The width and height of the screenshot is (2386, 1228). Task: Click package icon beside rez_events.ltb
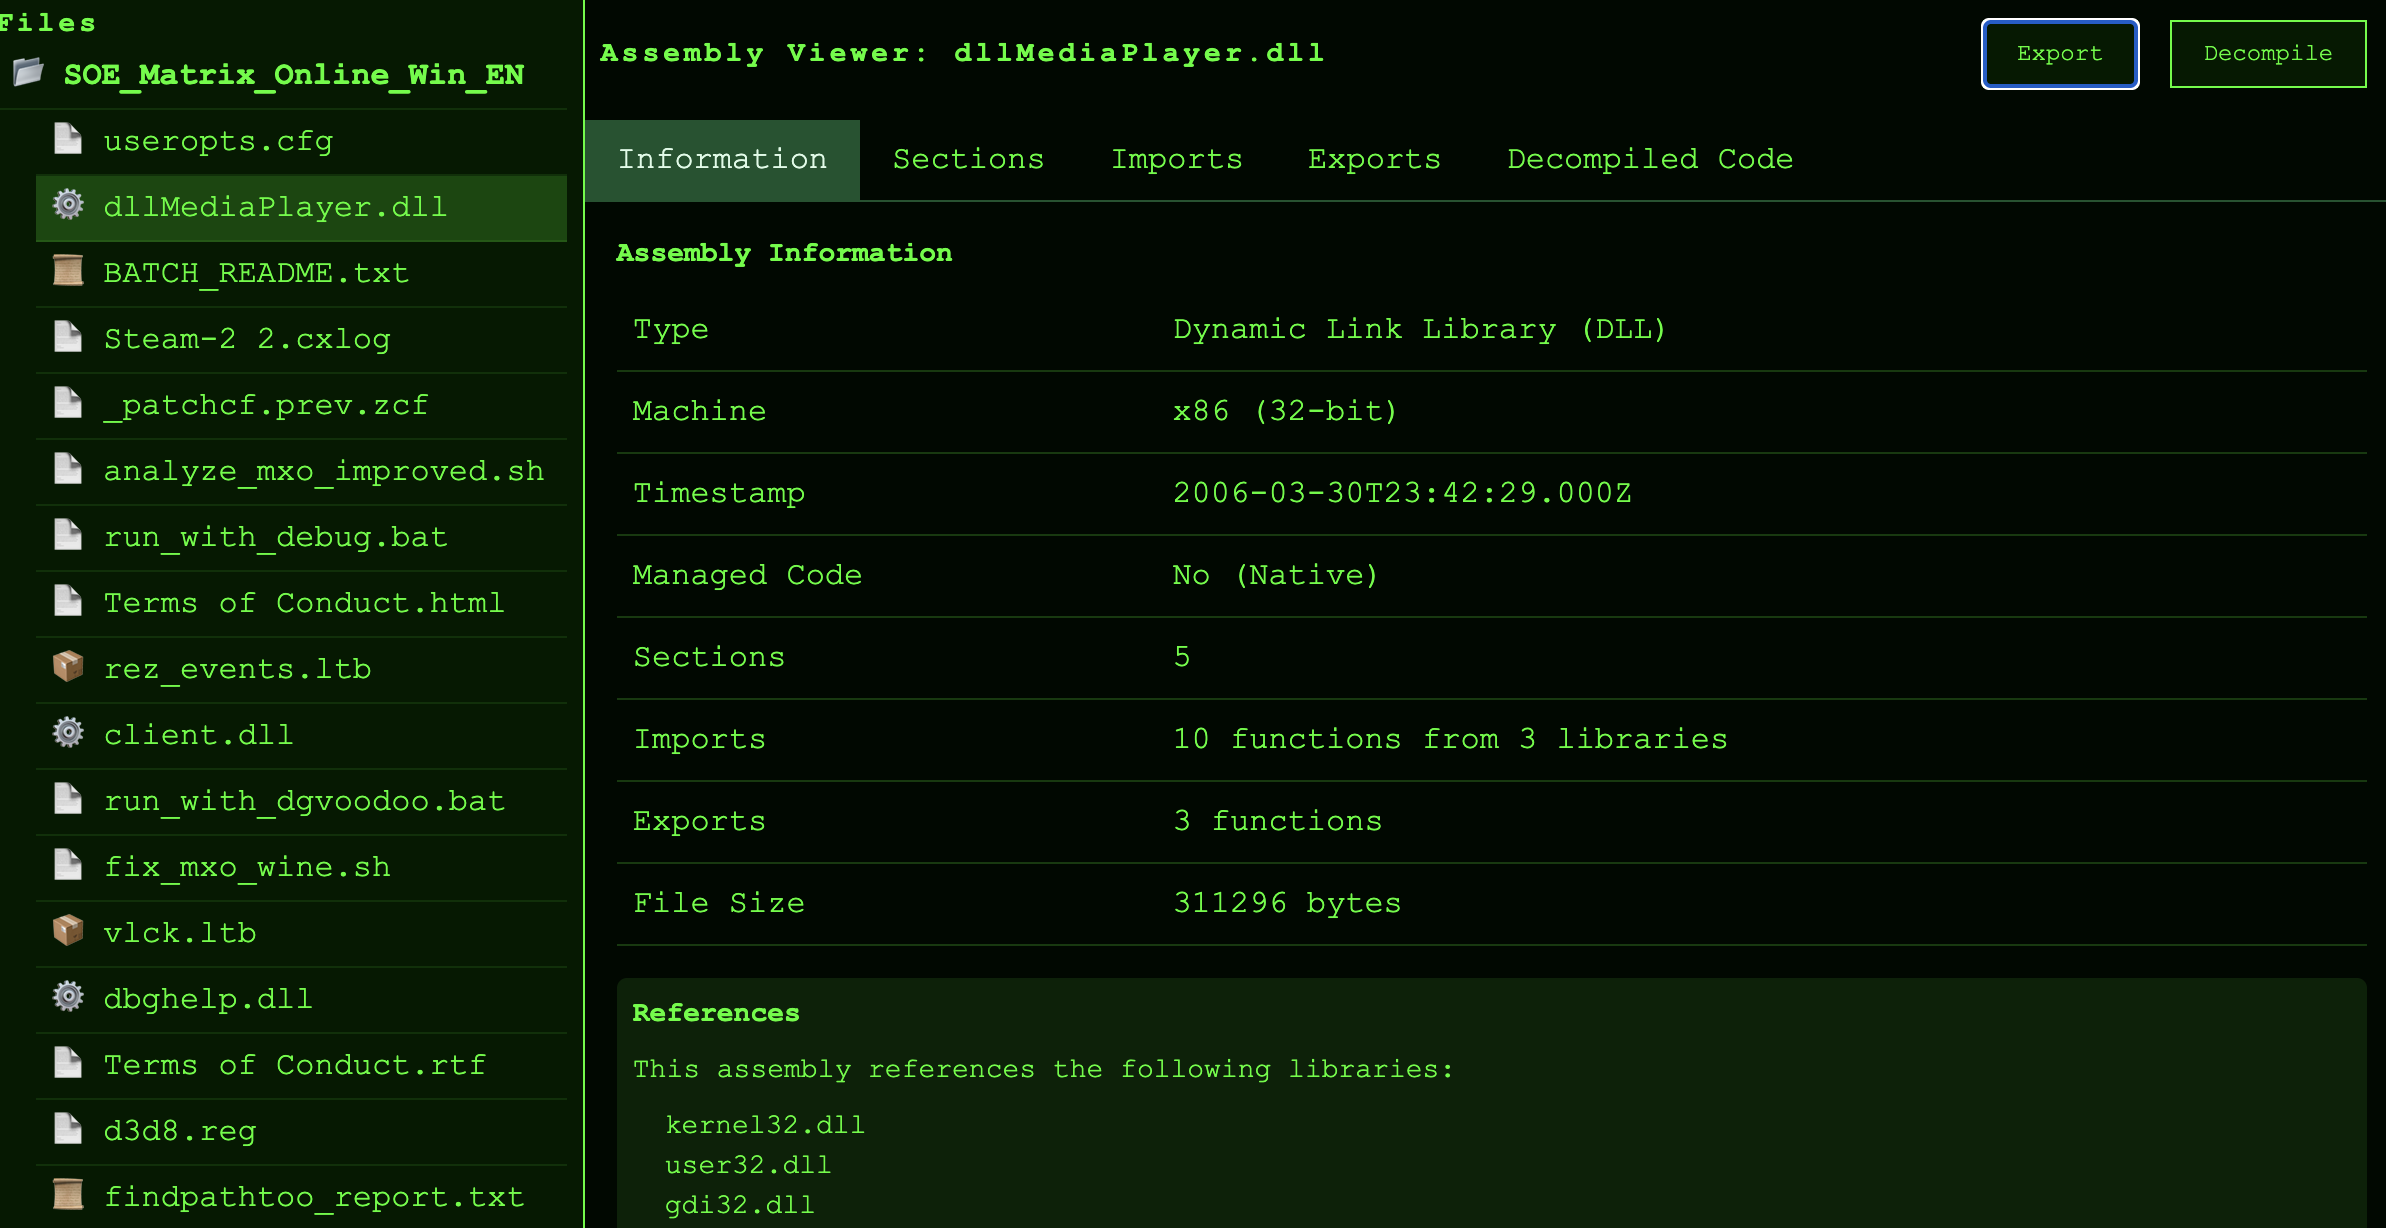[68, 667]
